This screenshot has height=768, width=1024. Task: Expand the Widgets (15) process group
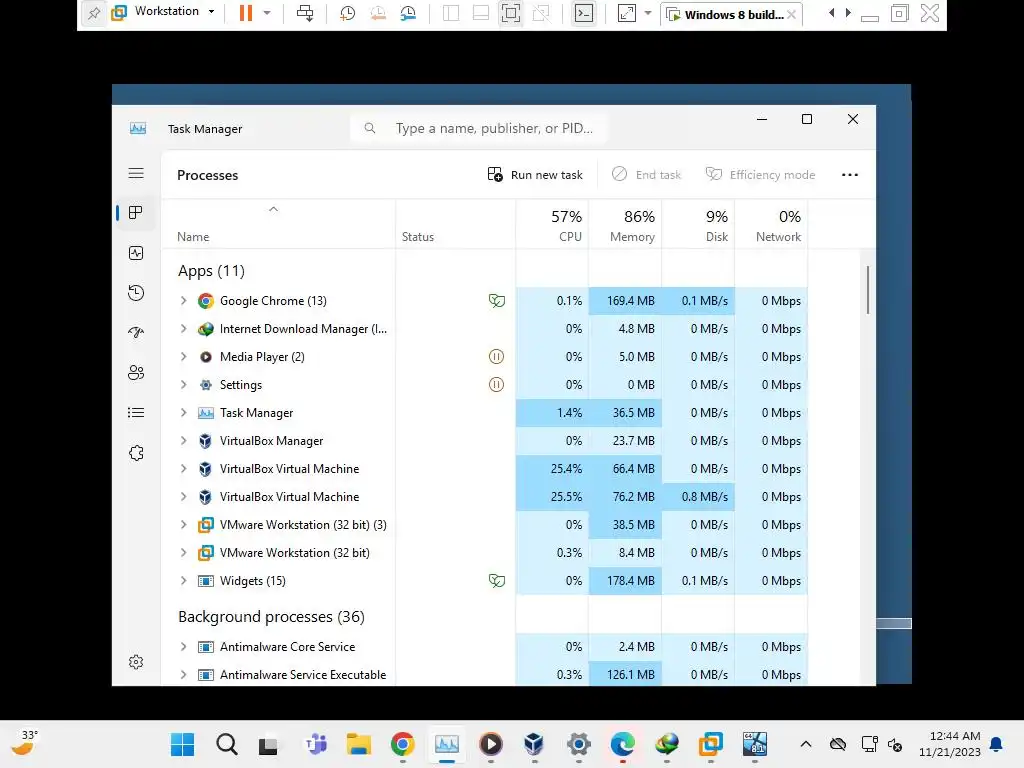click(184, 581)
